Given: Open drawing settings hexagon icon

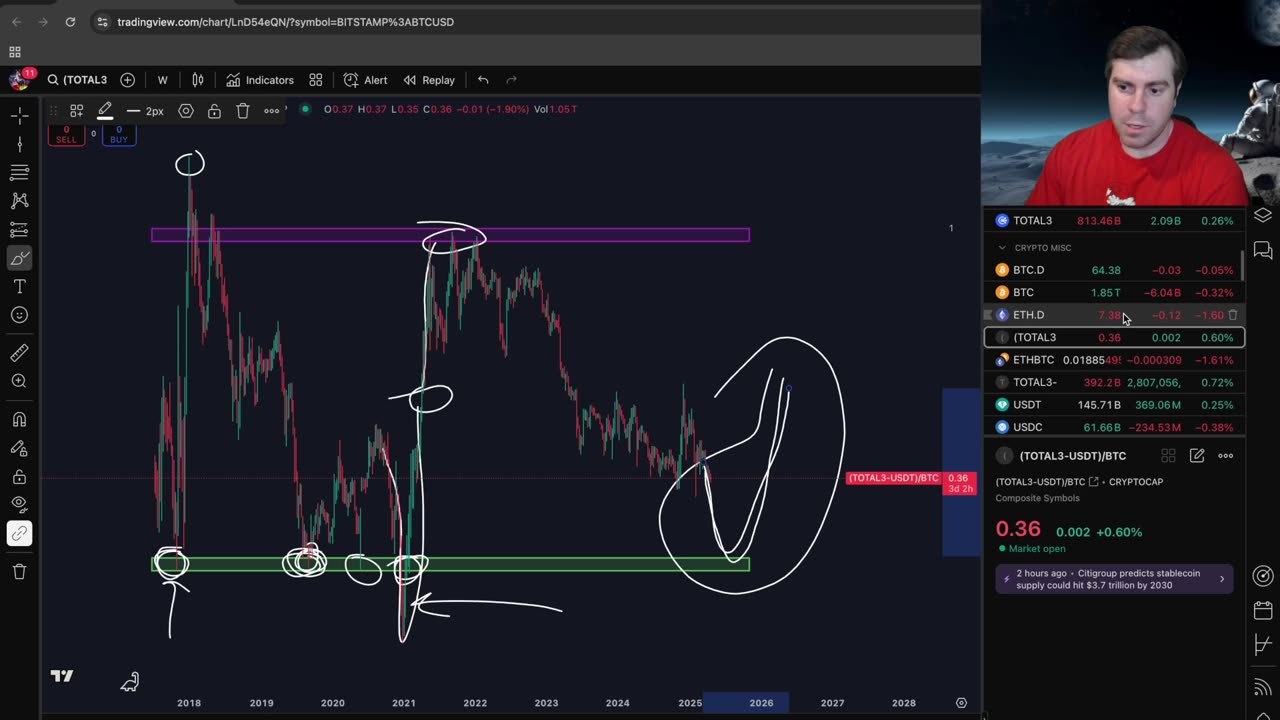Looking at the screenshot, I should (x=186, y=111).
